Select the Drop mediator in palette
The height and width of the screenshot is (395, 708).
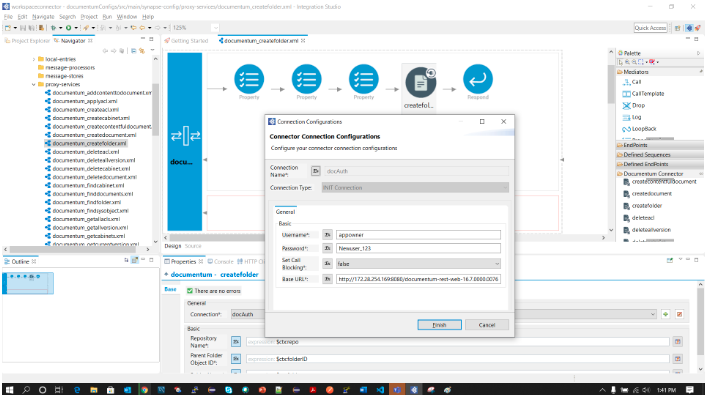634,105
